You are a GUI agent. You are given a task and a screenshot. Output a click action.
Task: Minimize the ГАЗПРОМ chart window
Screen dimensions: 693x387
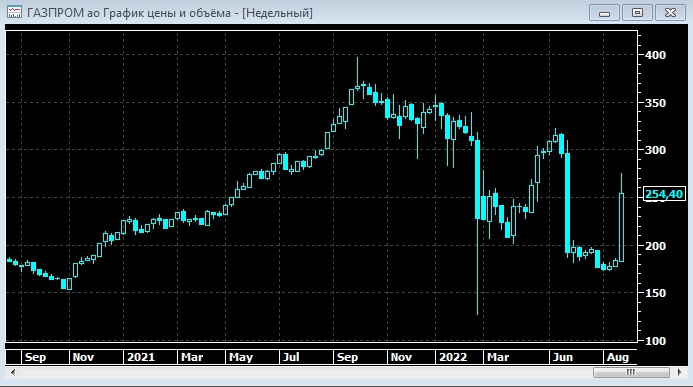tap(604, 12)
